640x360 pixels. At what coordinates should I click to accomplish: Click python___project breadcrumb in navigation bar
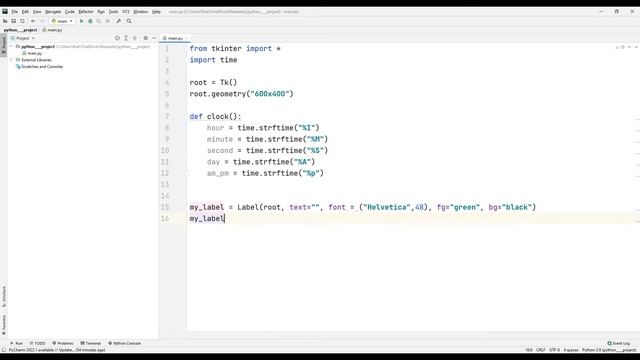coord(20,30)
